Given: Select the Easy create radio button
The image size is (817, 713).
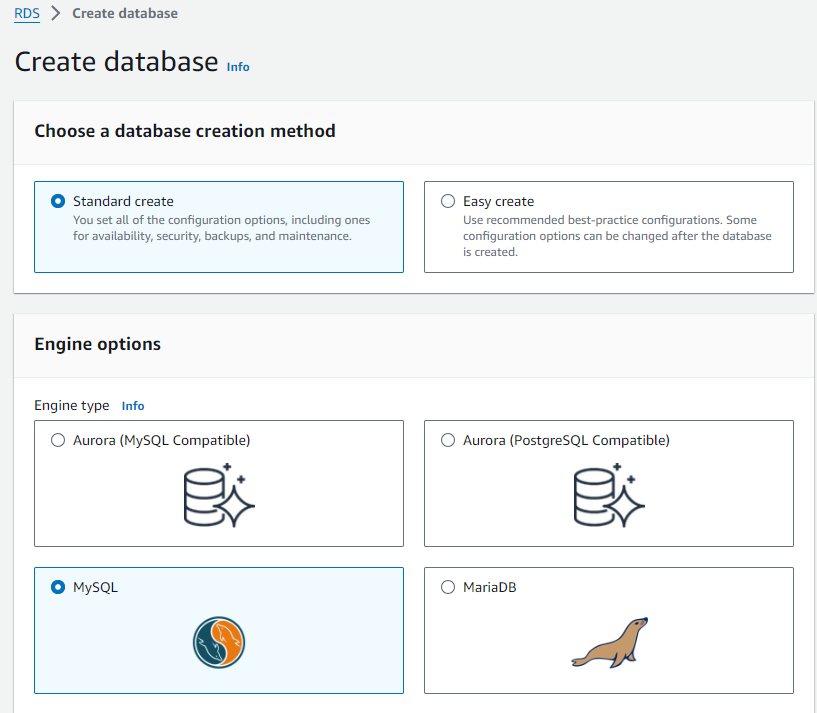Looking at the screenshot, I should tap(448, 201).
